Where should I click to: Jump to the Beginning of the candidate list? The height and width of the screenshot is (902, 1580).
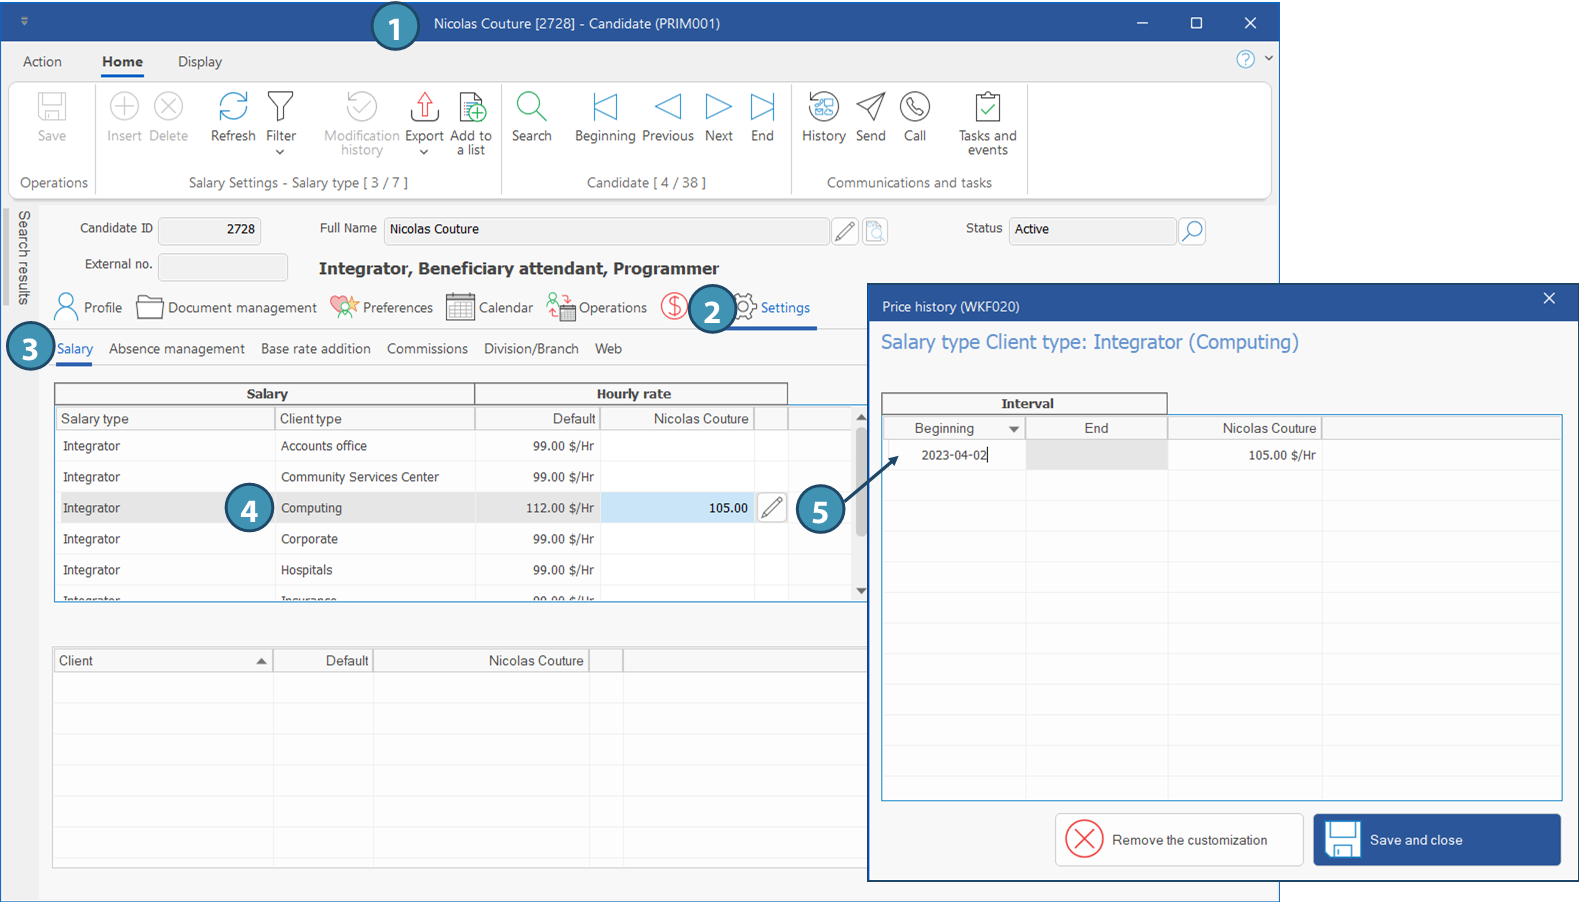pos(604,108)
